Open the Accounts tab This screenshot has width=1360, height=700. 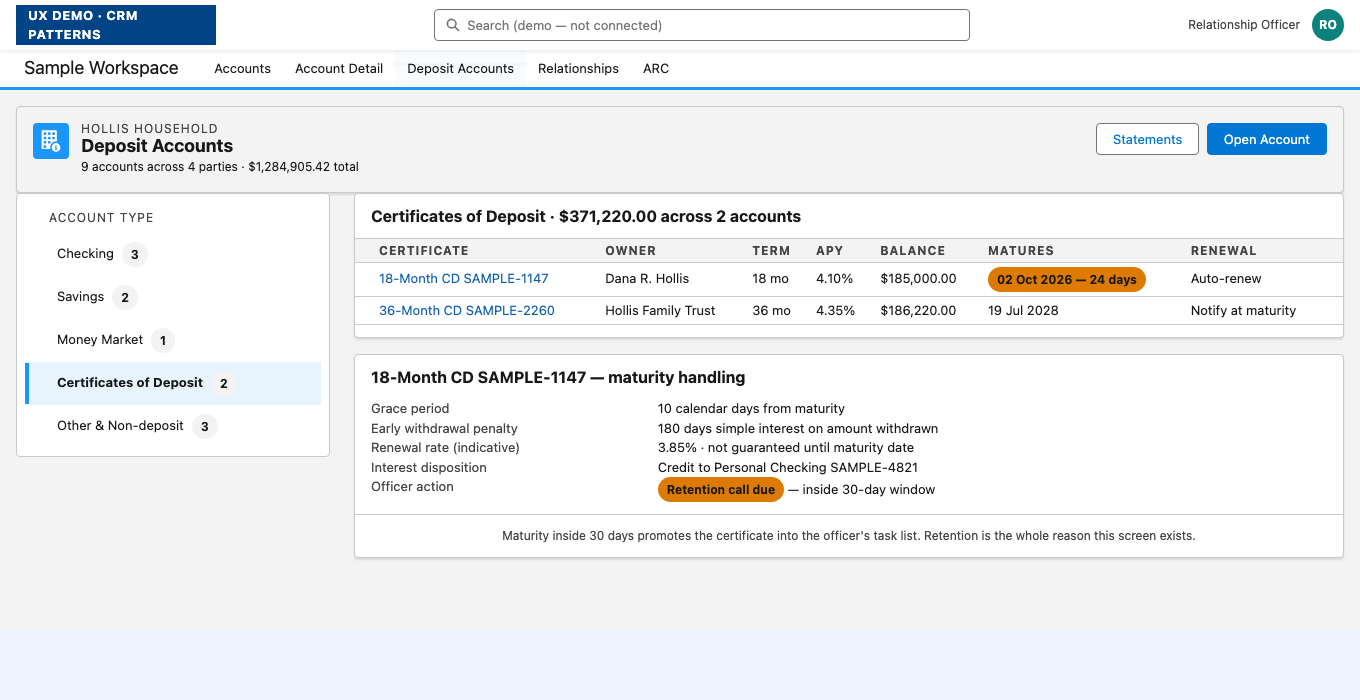pyautogui.click(x=243, y=69)
